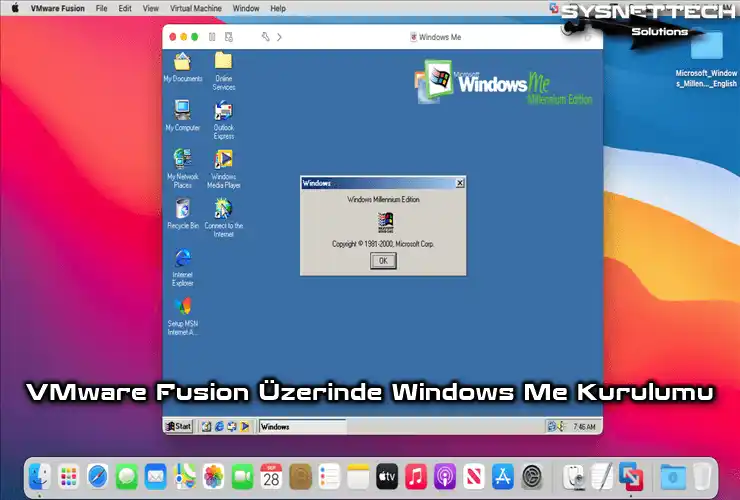The height and width of the screenshot is (500, 740).
Task: Open Podcasts in the Dock
Action: (445, 476)
